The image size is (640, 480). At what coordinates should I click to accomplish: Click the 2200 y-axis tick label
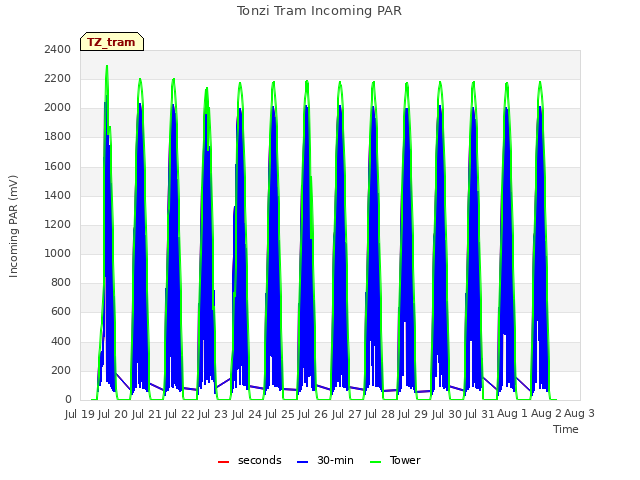tap(58, 79)
